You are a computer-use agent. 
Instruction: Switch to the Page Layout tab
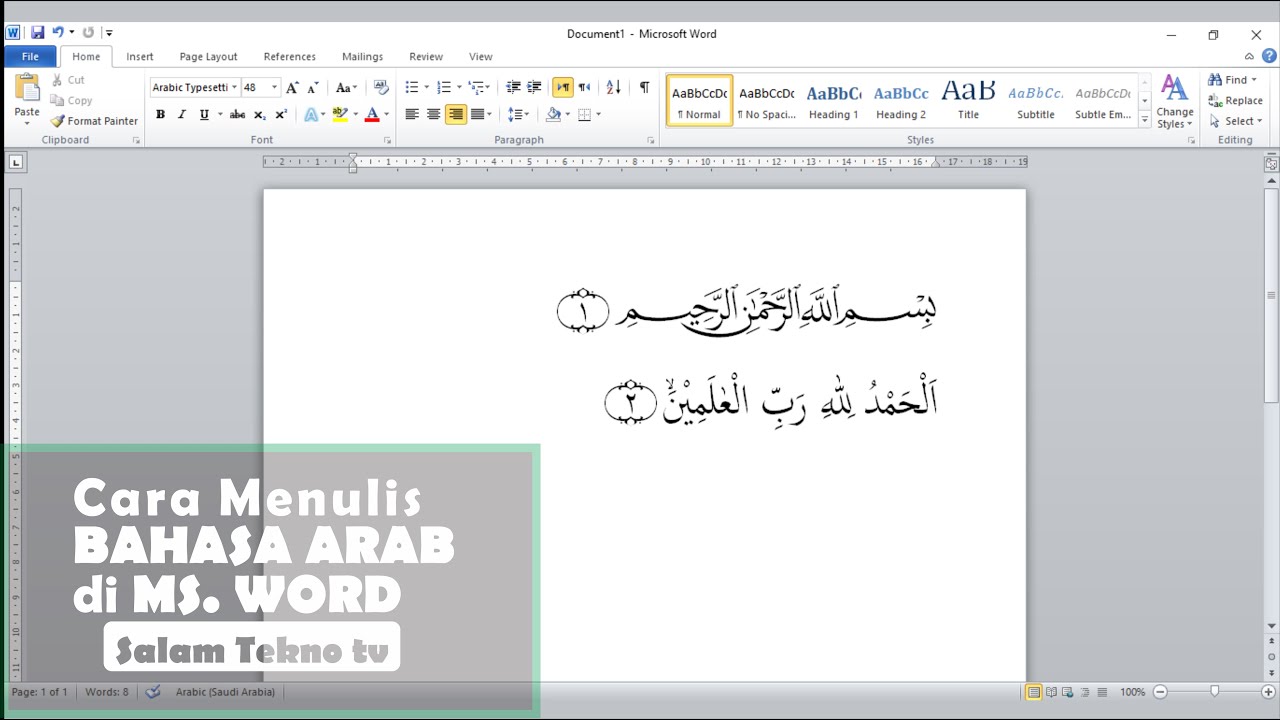coord(208,57)
